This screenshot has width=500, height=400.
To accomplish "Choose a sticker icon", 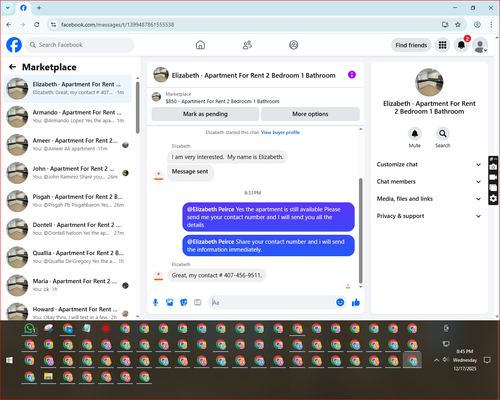I will (x=184, y=302).
